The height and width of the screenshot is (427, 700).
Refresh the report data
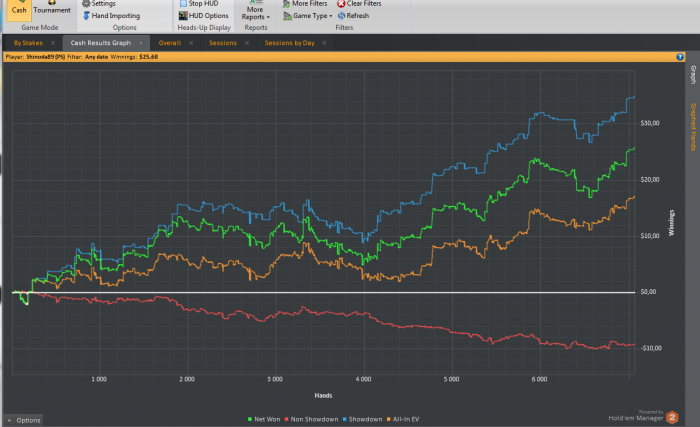point(353,16)
